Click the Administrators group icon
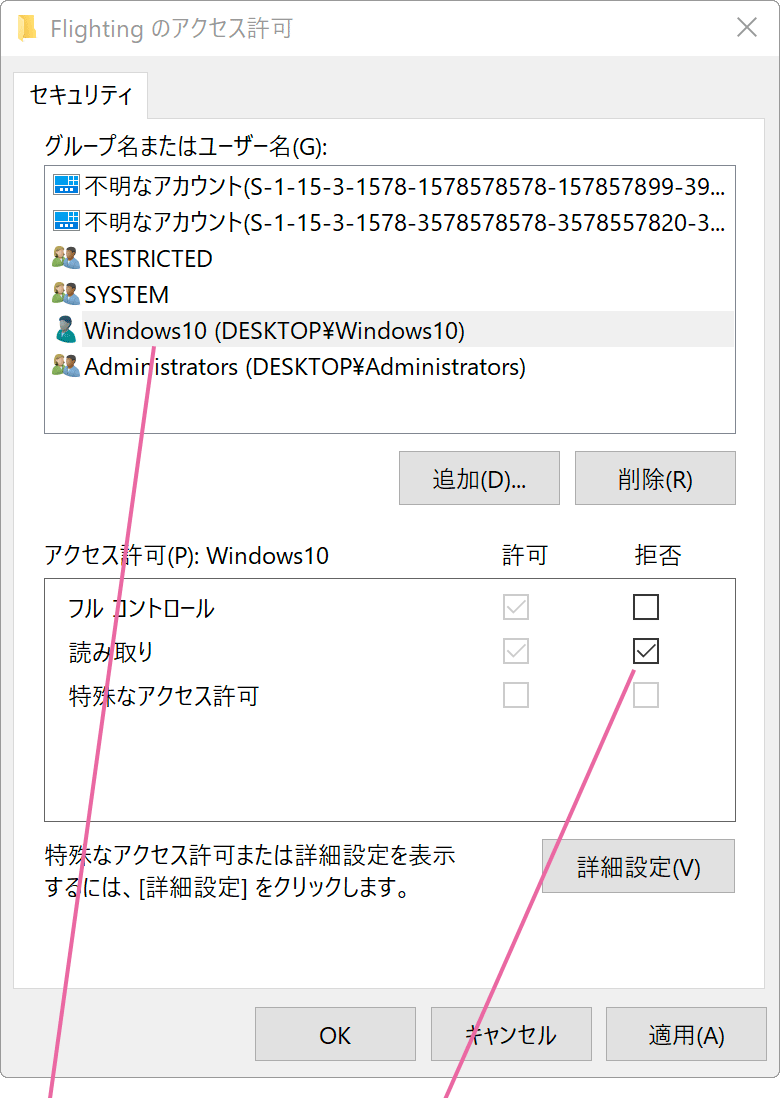 click(66, 366)
